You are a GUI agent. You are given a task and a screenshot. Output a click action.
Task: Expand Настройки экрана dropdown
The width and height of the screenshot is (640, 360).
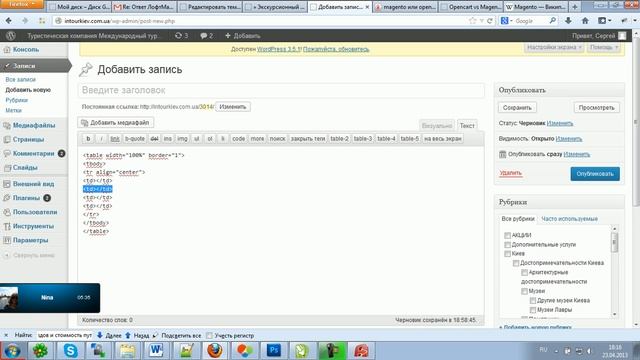[x=554, y=47]
